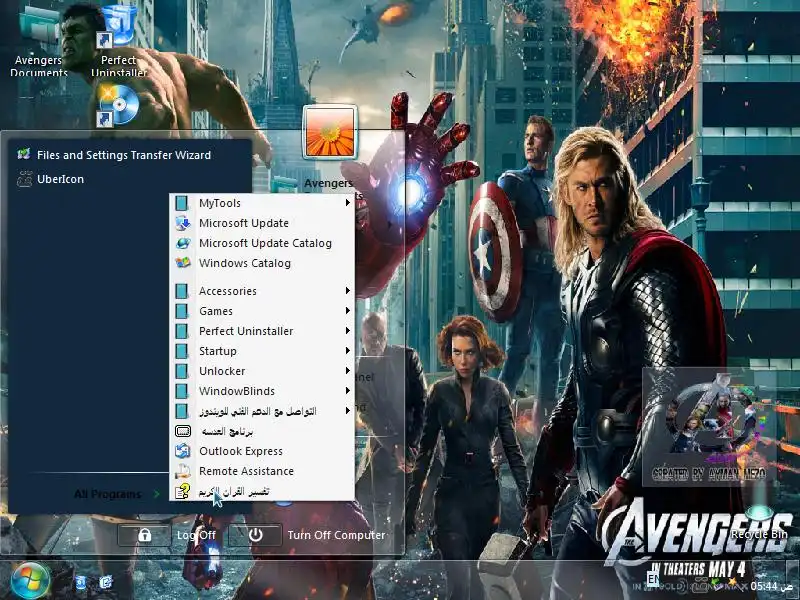Click the 'e' Quick Launch icon
The image size is (800, 600).
pyautogui.click(x=106, y=582)
